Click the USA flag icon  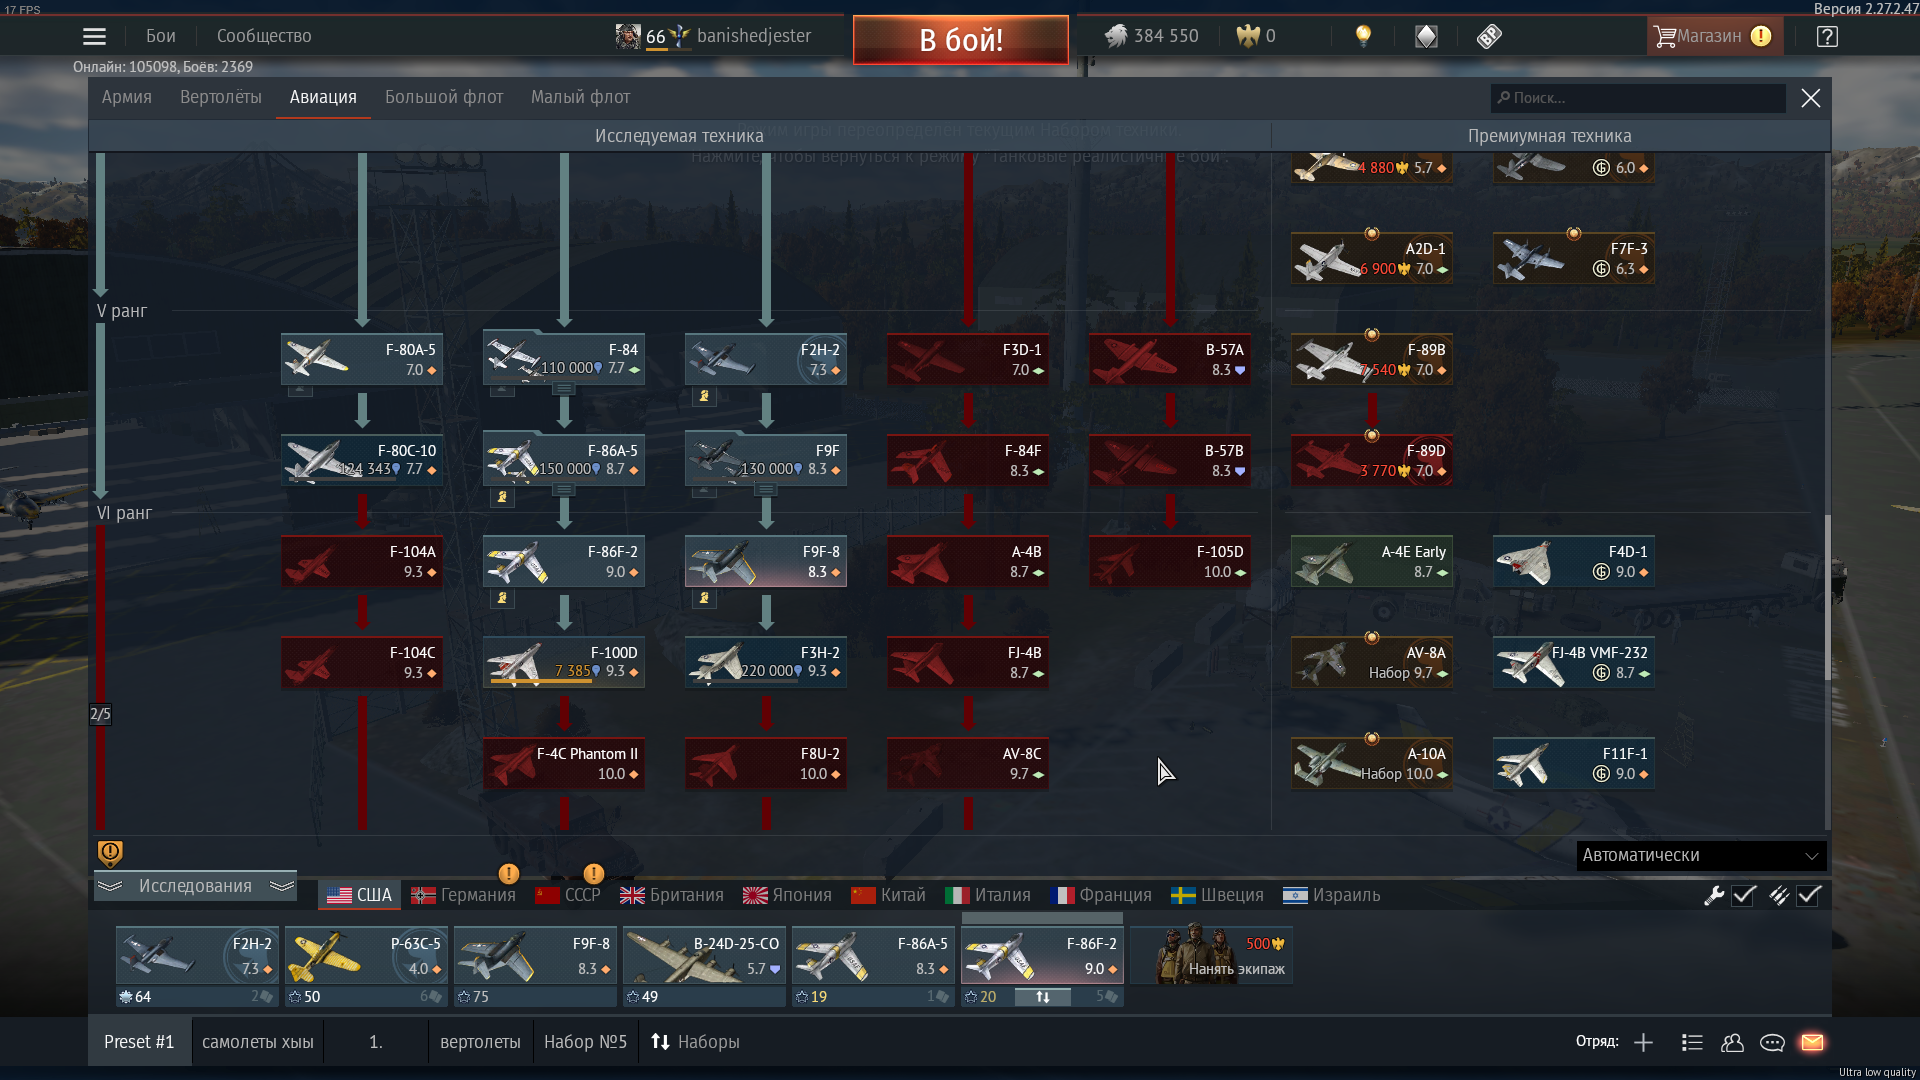pos(339,896)
